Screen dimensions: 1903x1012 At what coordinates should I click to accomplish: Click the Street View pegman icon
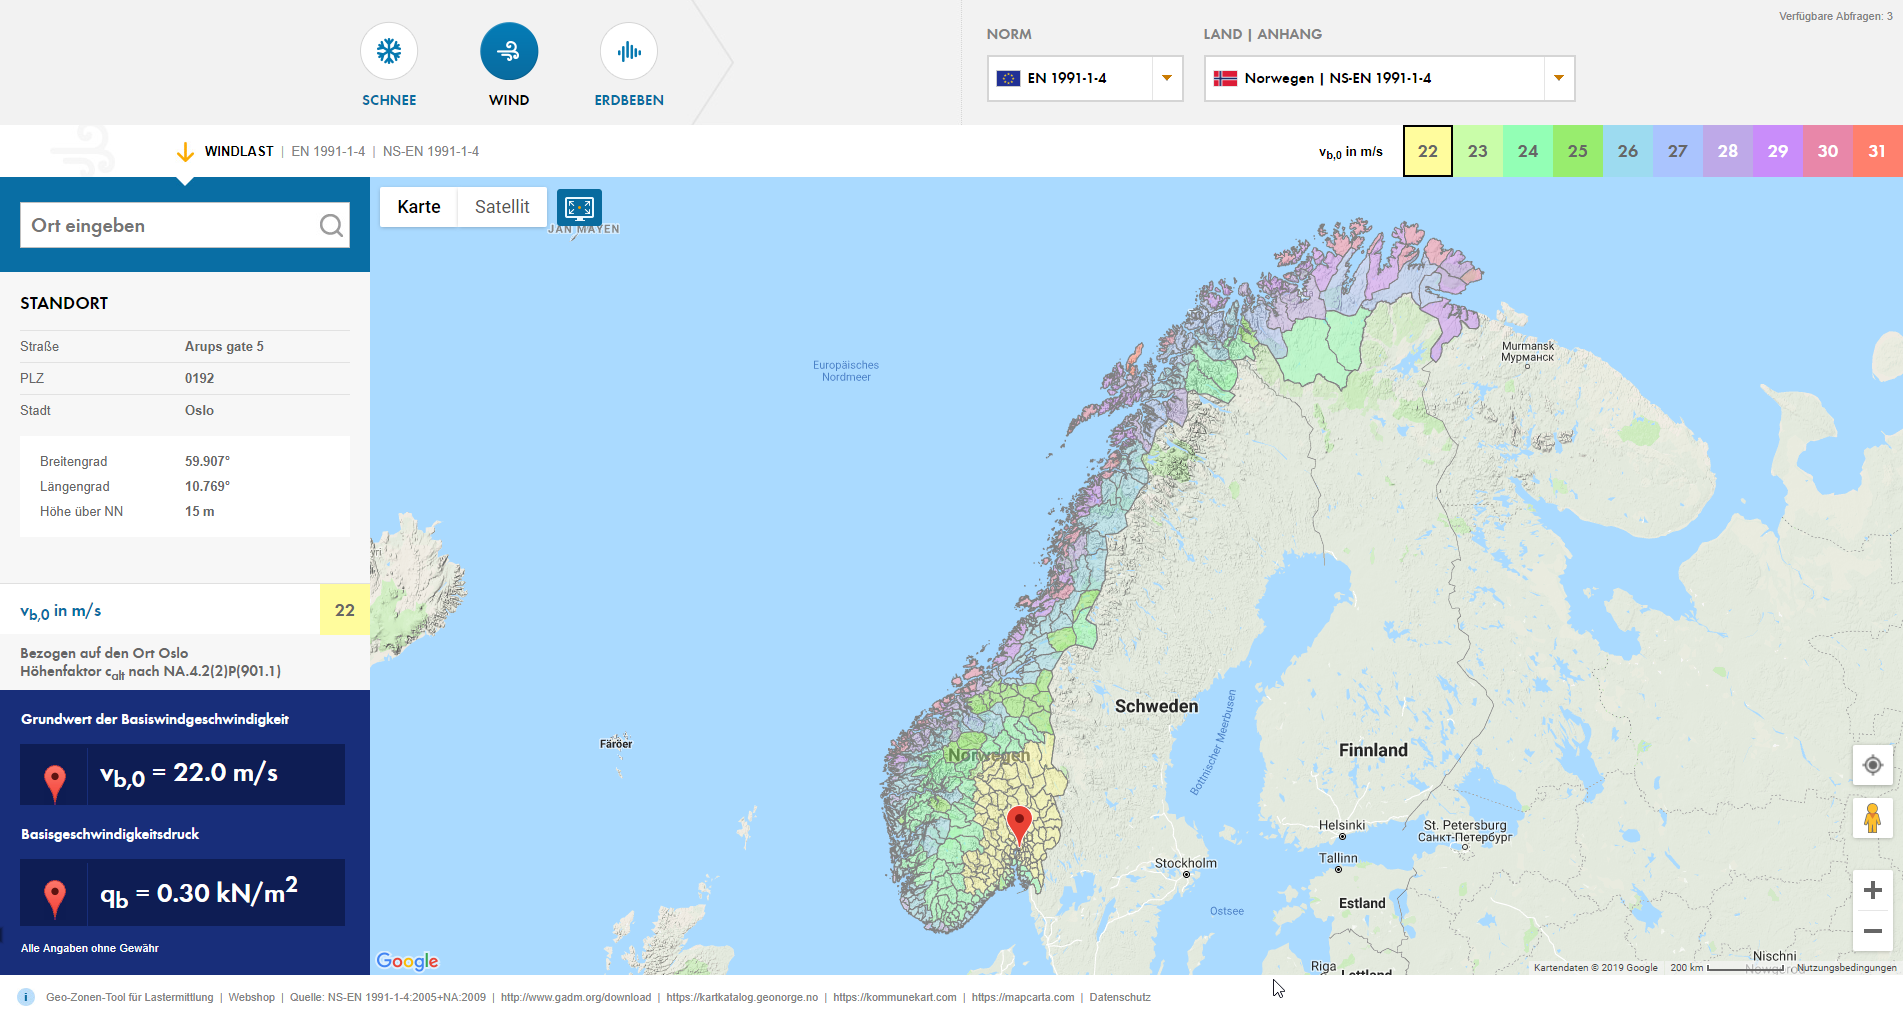coord(1873,818)
